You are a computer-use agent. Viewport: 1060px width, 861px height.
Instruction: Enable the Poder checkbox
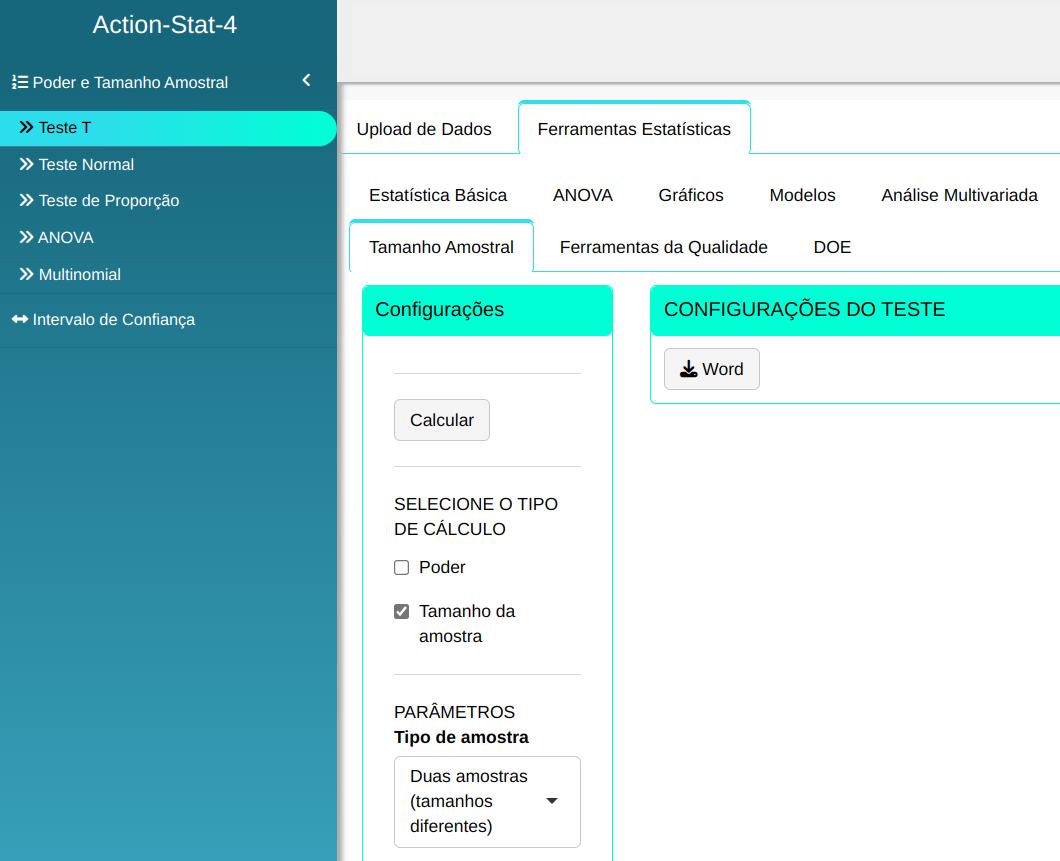click(x=402, y=568)
